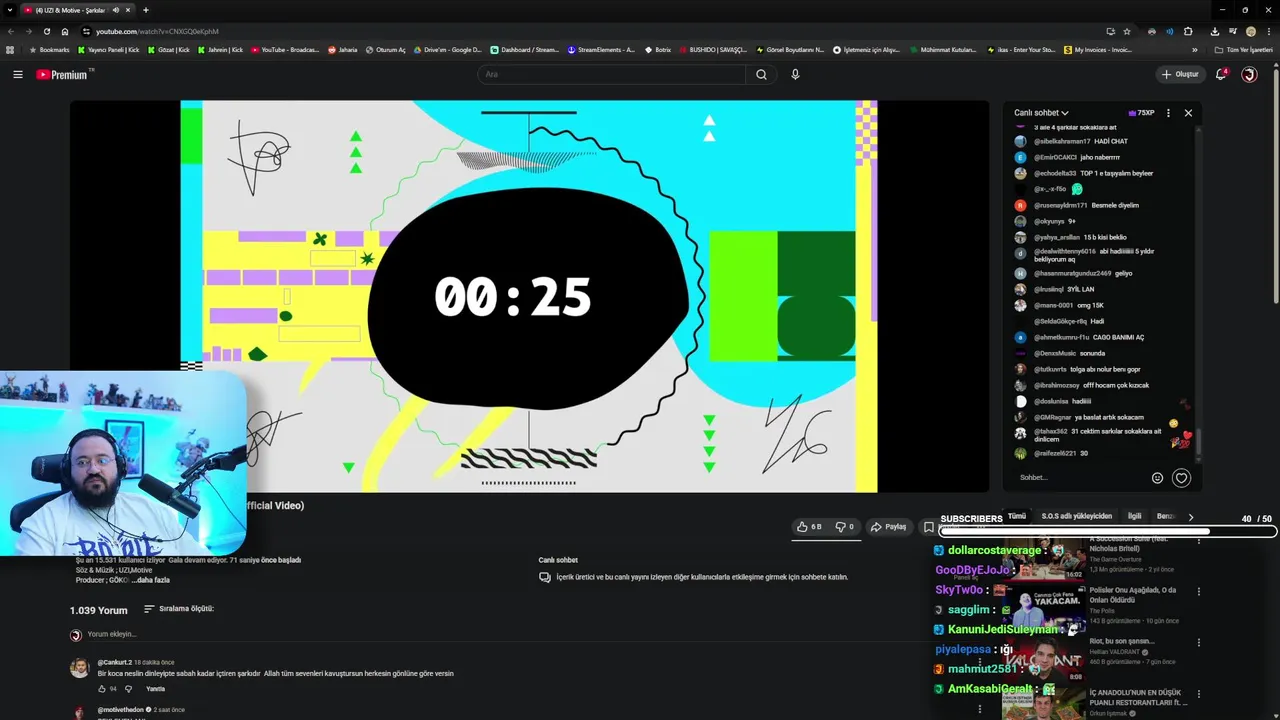Click the Oluştur create button
Viewport: 1280px width, 720px height.
coord(1179,74)
